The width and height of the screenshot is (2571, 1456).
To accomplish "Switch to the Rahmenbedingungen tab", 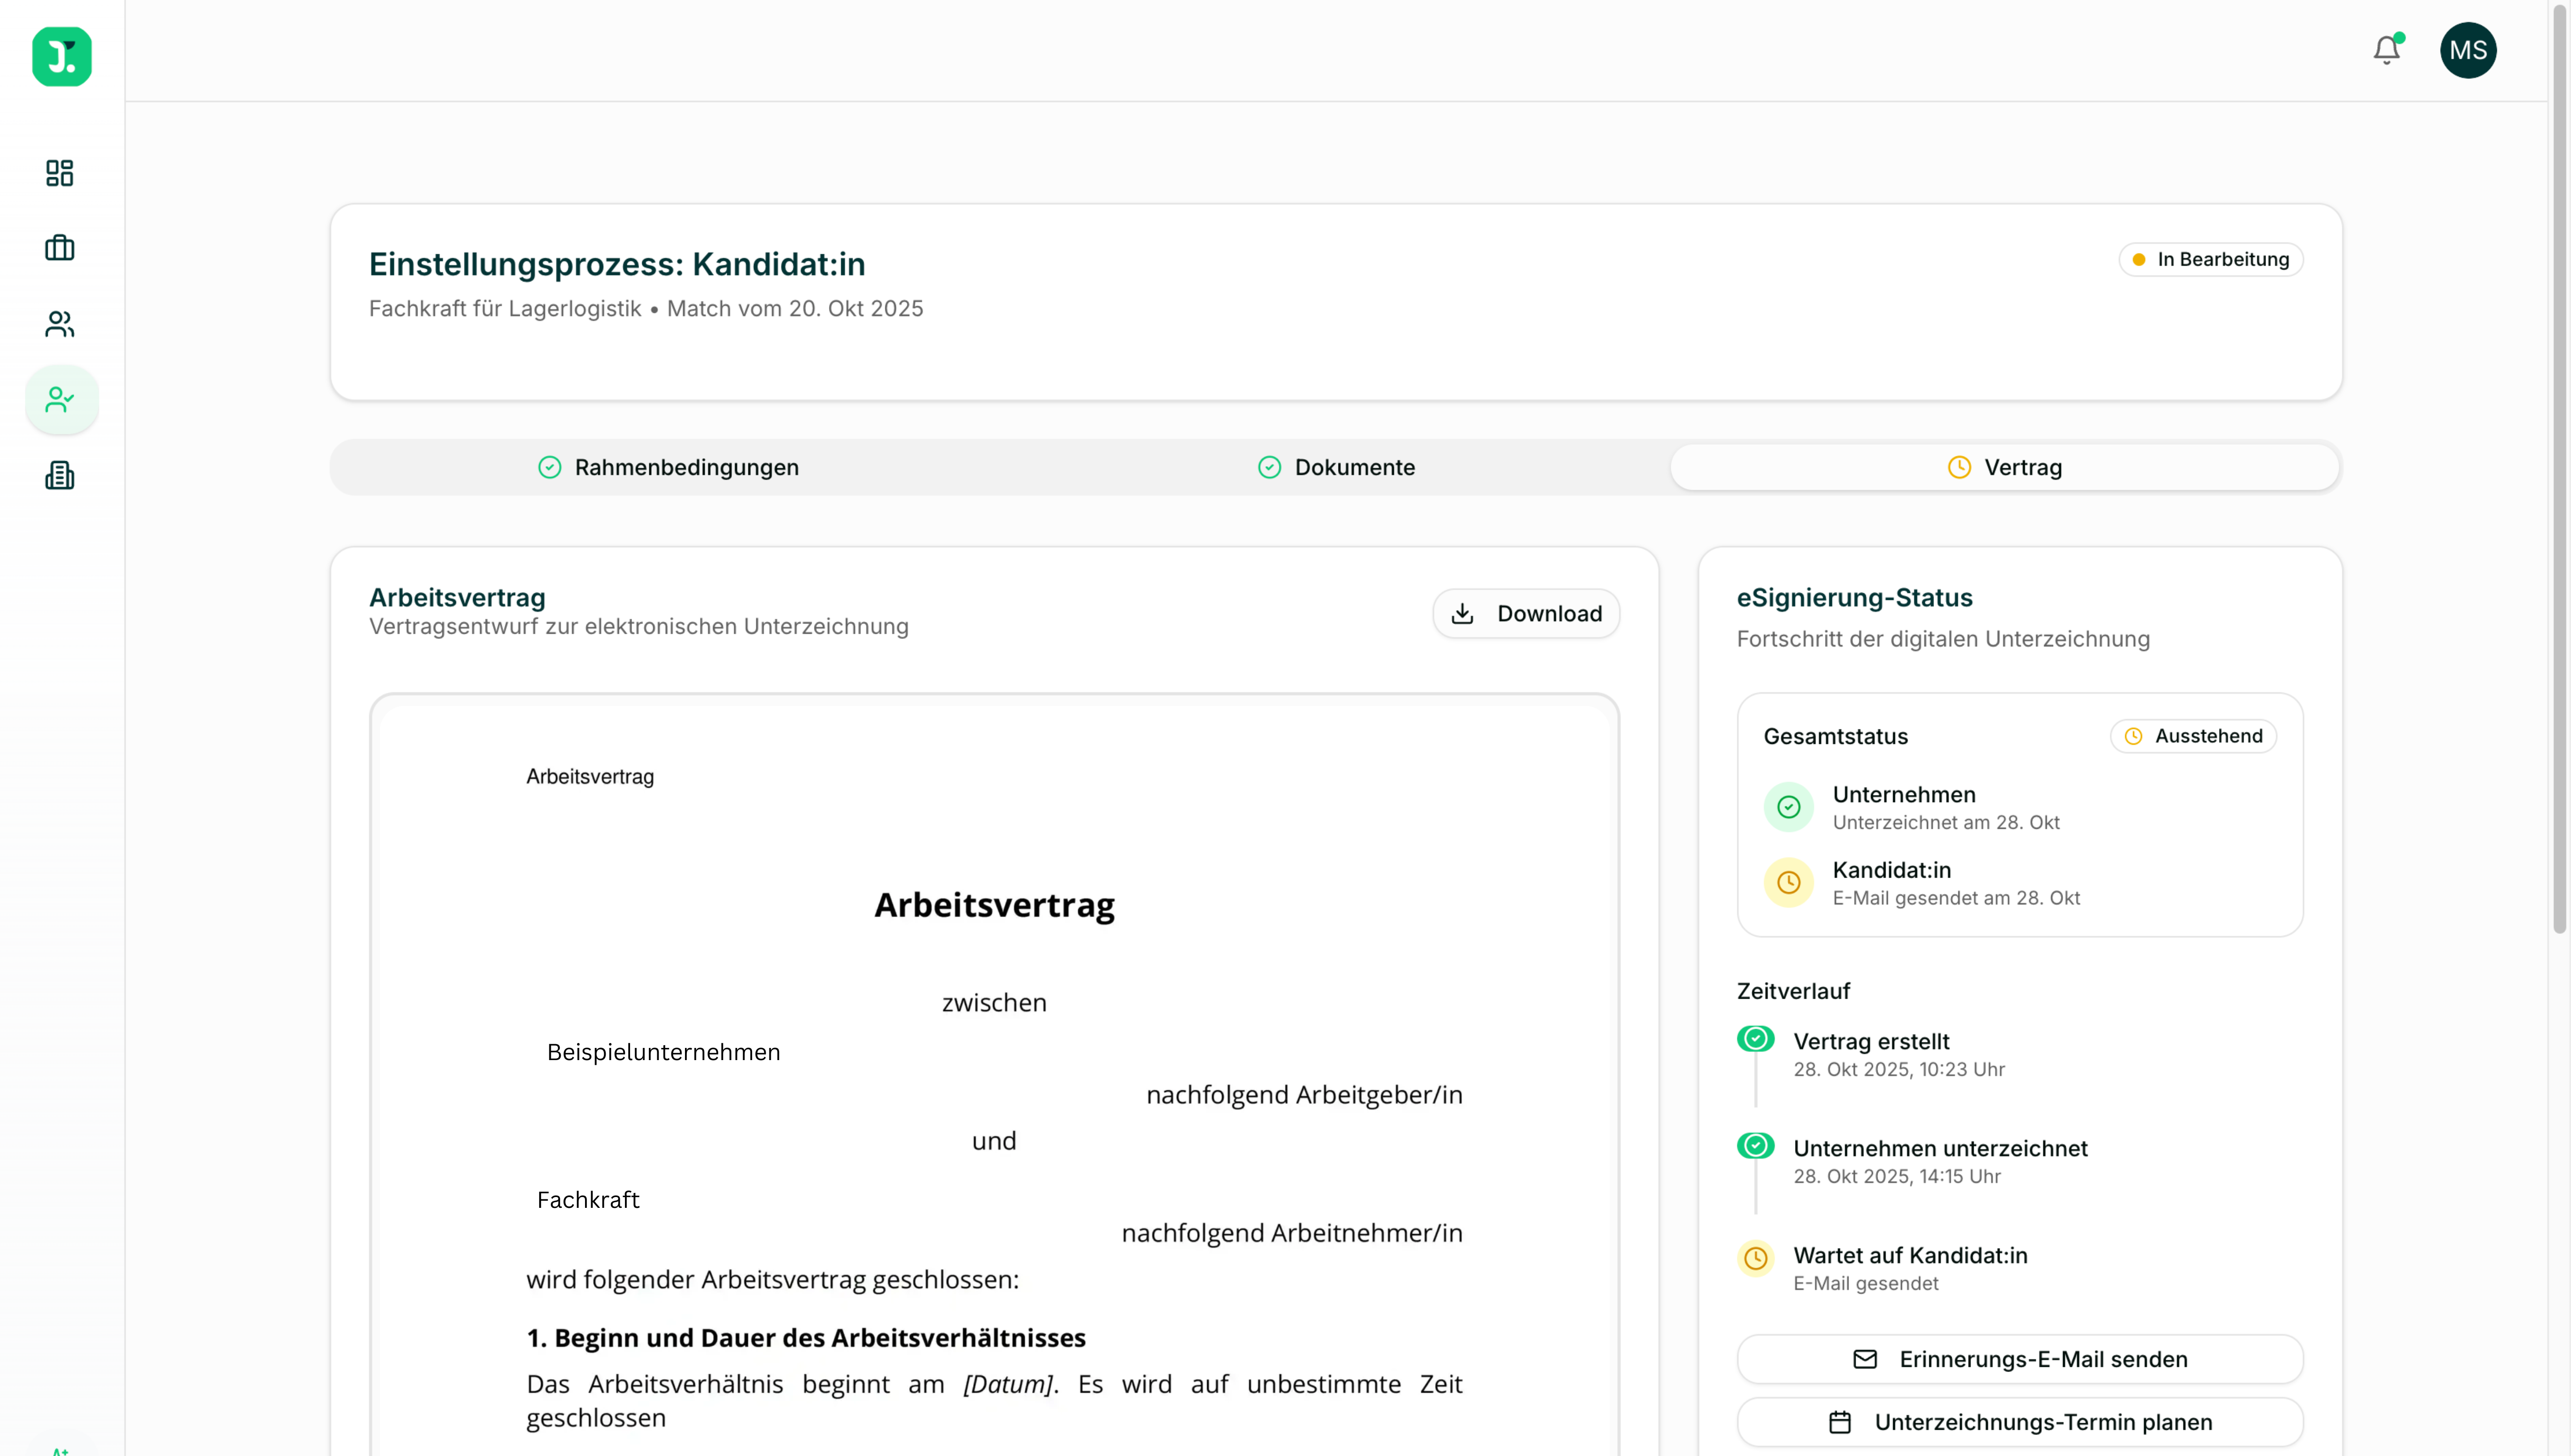I will [668, 467].
